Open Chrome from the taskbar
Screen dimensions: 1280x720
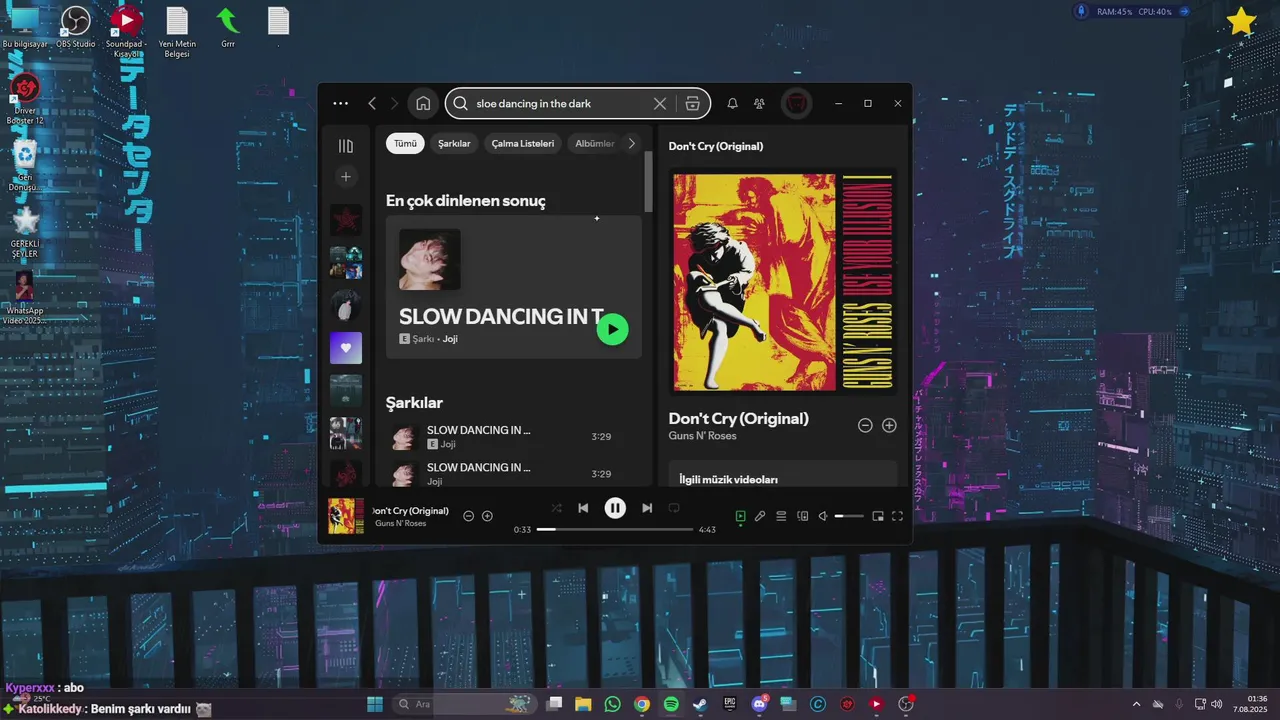tap(642, 704)
